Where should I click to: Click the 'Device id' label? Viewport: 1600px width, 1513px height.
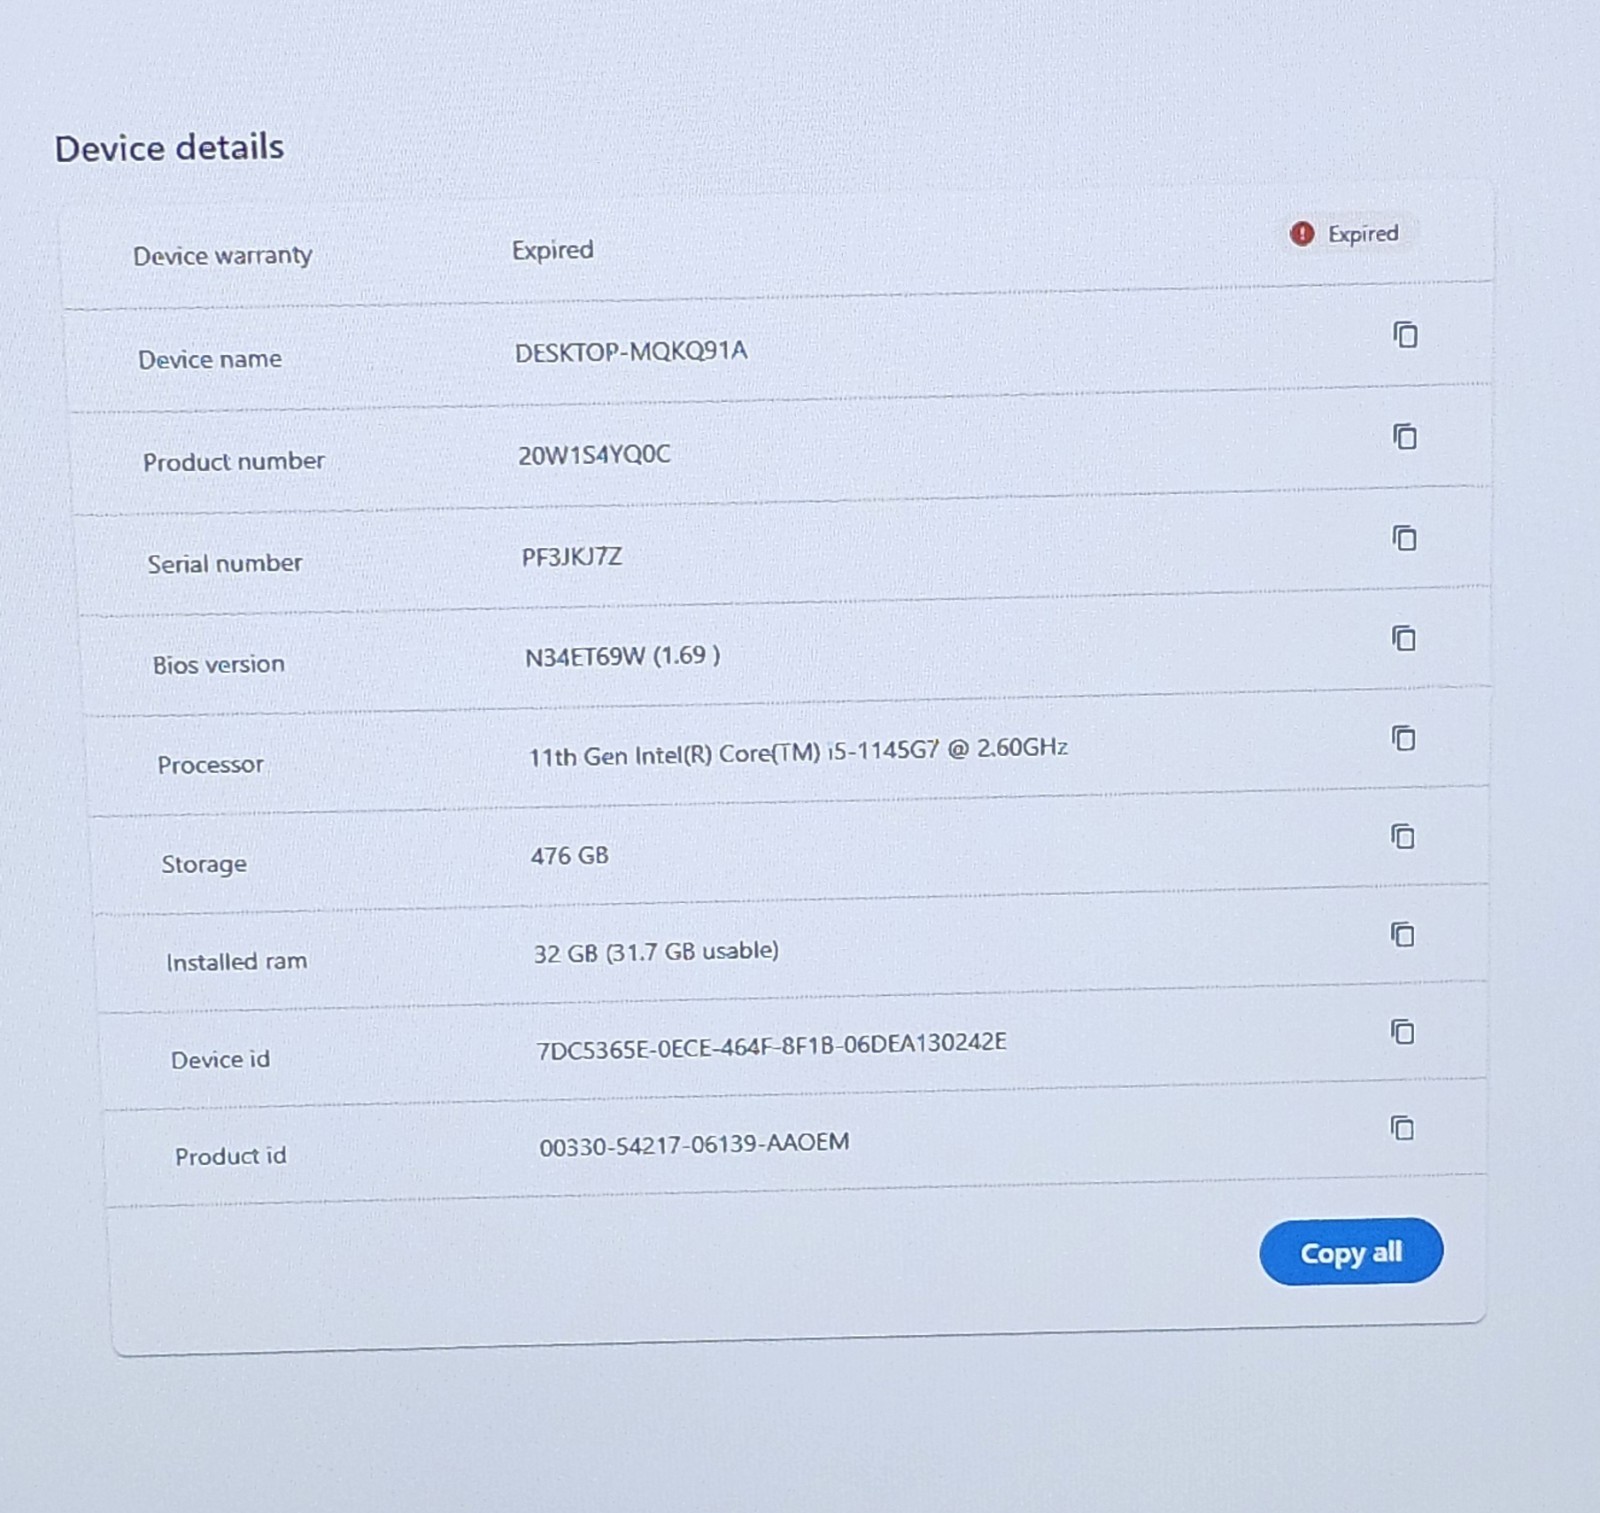tap(220, 1060)
